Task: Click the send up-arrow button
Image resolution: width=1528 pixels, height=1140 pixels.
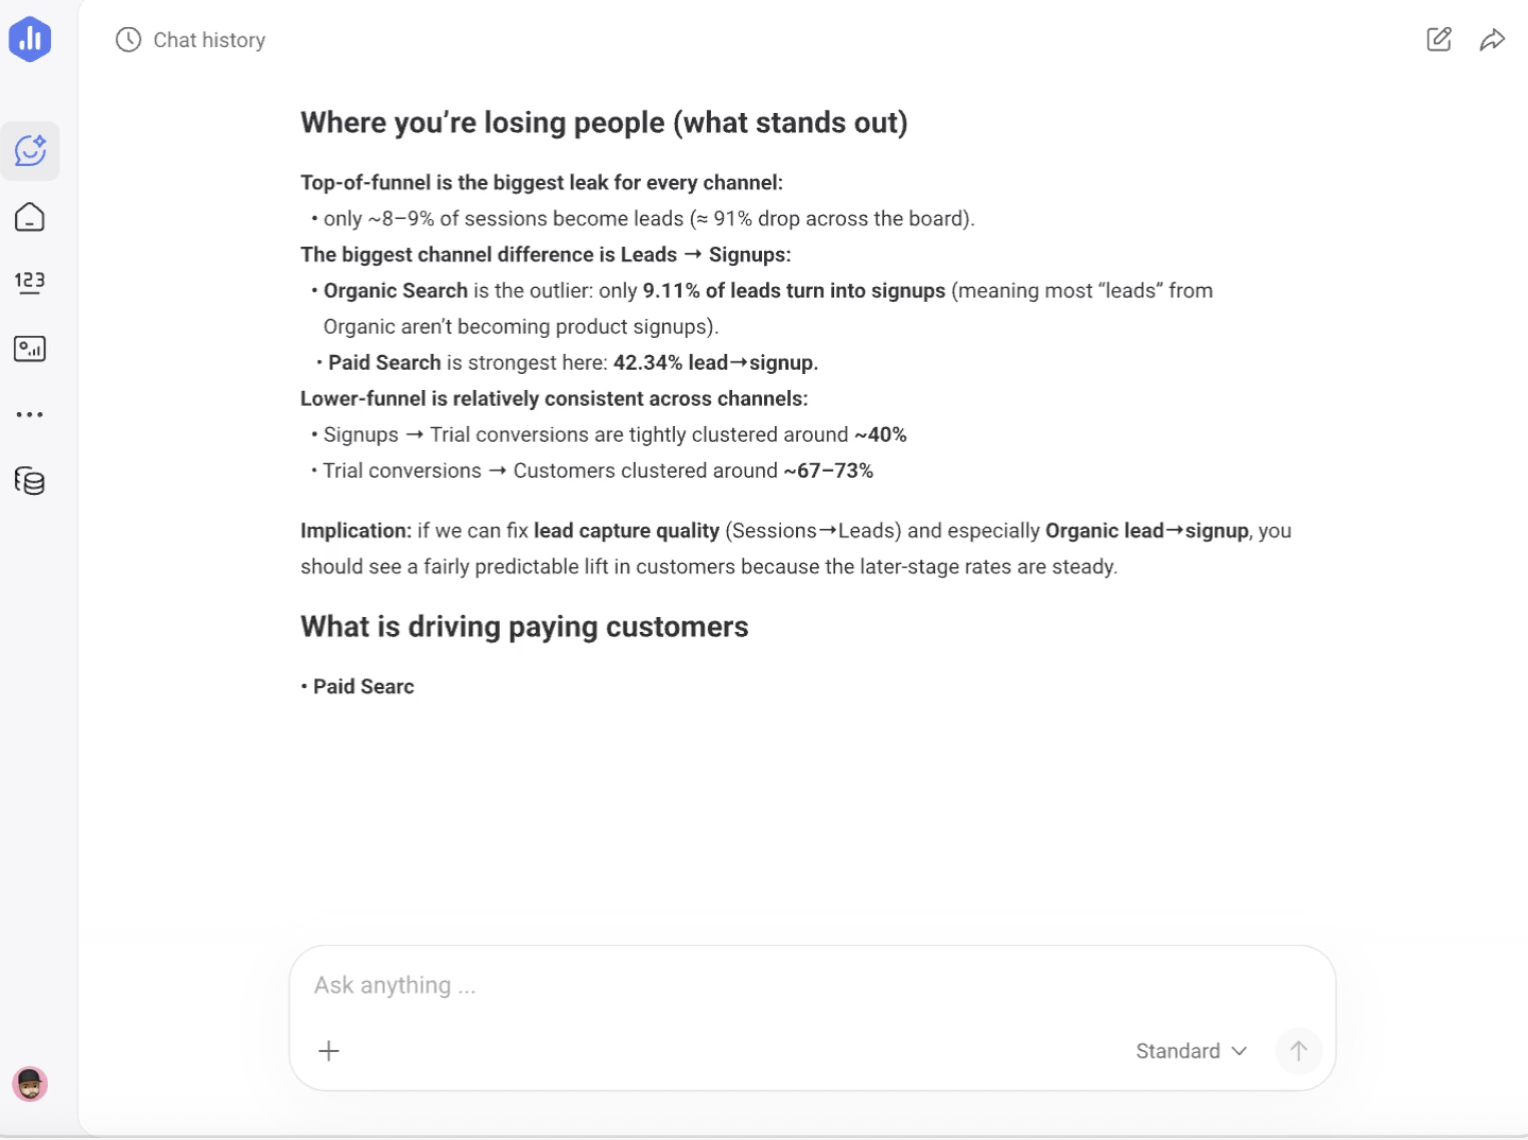Action: (x=1298, y=1051)
